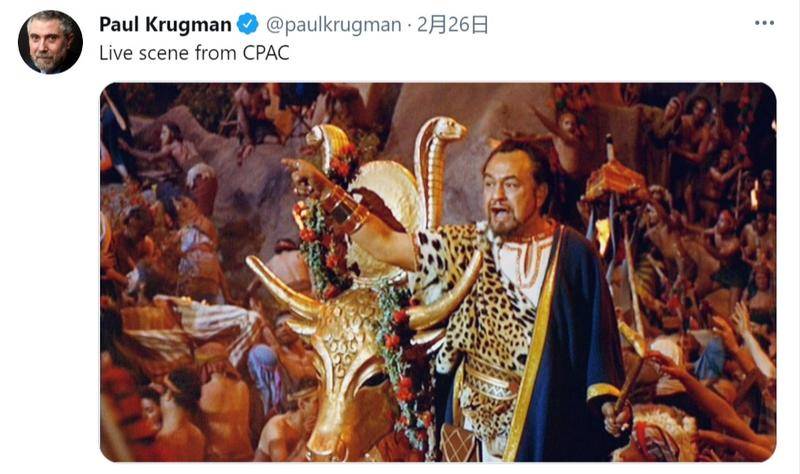Click the blue verified badge icon
800x474 pixels.
(248, 24)
